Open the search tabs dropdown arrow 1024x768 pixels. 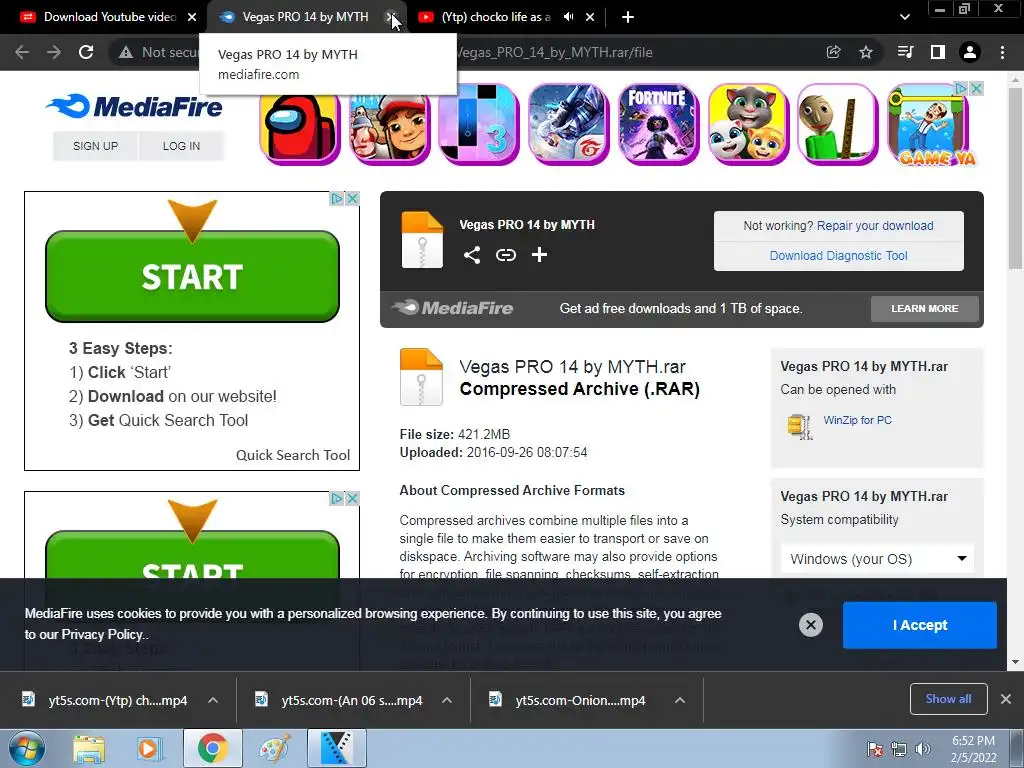point(904,17)
